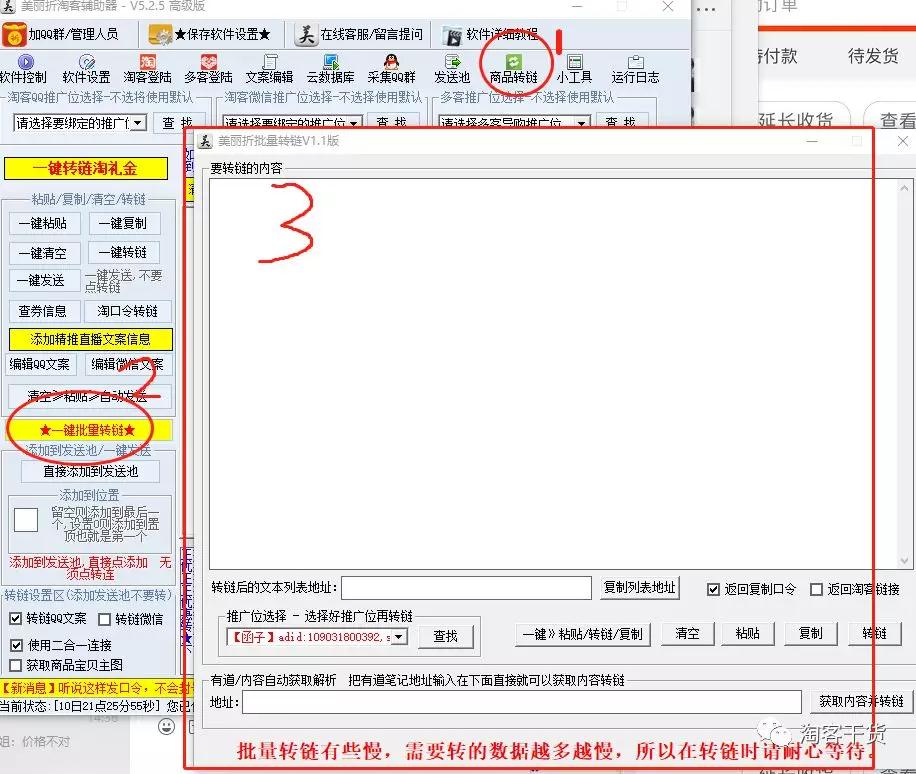Screen dimensions: 916x774
Task: Click scrollbar down arrow in content area
Action: point(904,561)
